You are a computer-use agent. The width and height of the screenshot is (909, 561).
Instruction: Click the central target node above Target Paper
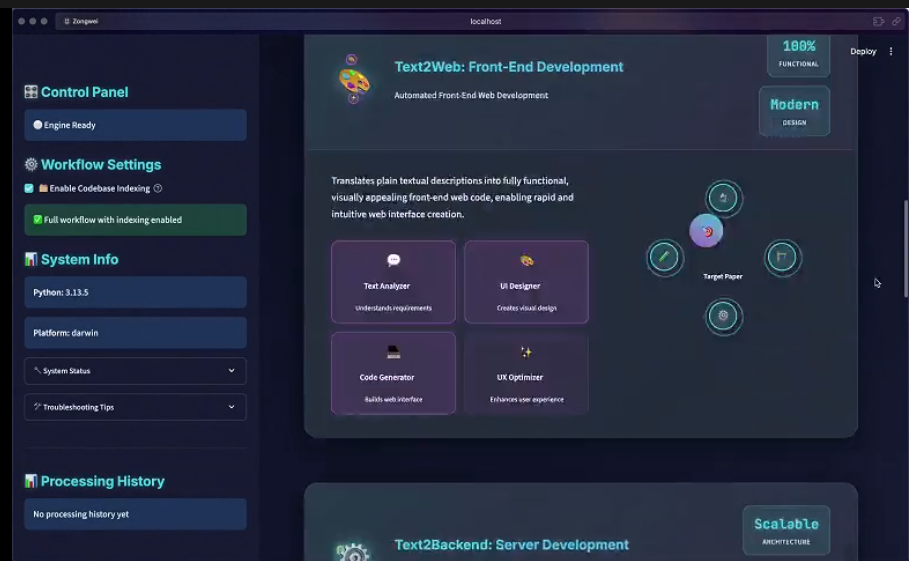pyautogui.click(x=706, y=231)
